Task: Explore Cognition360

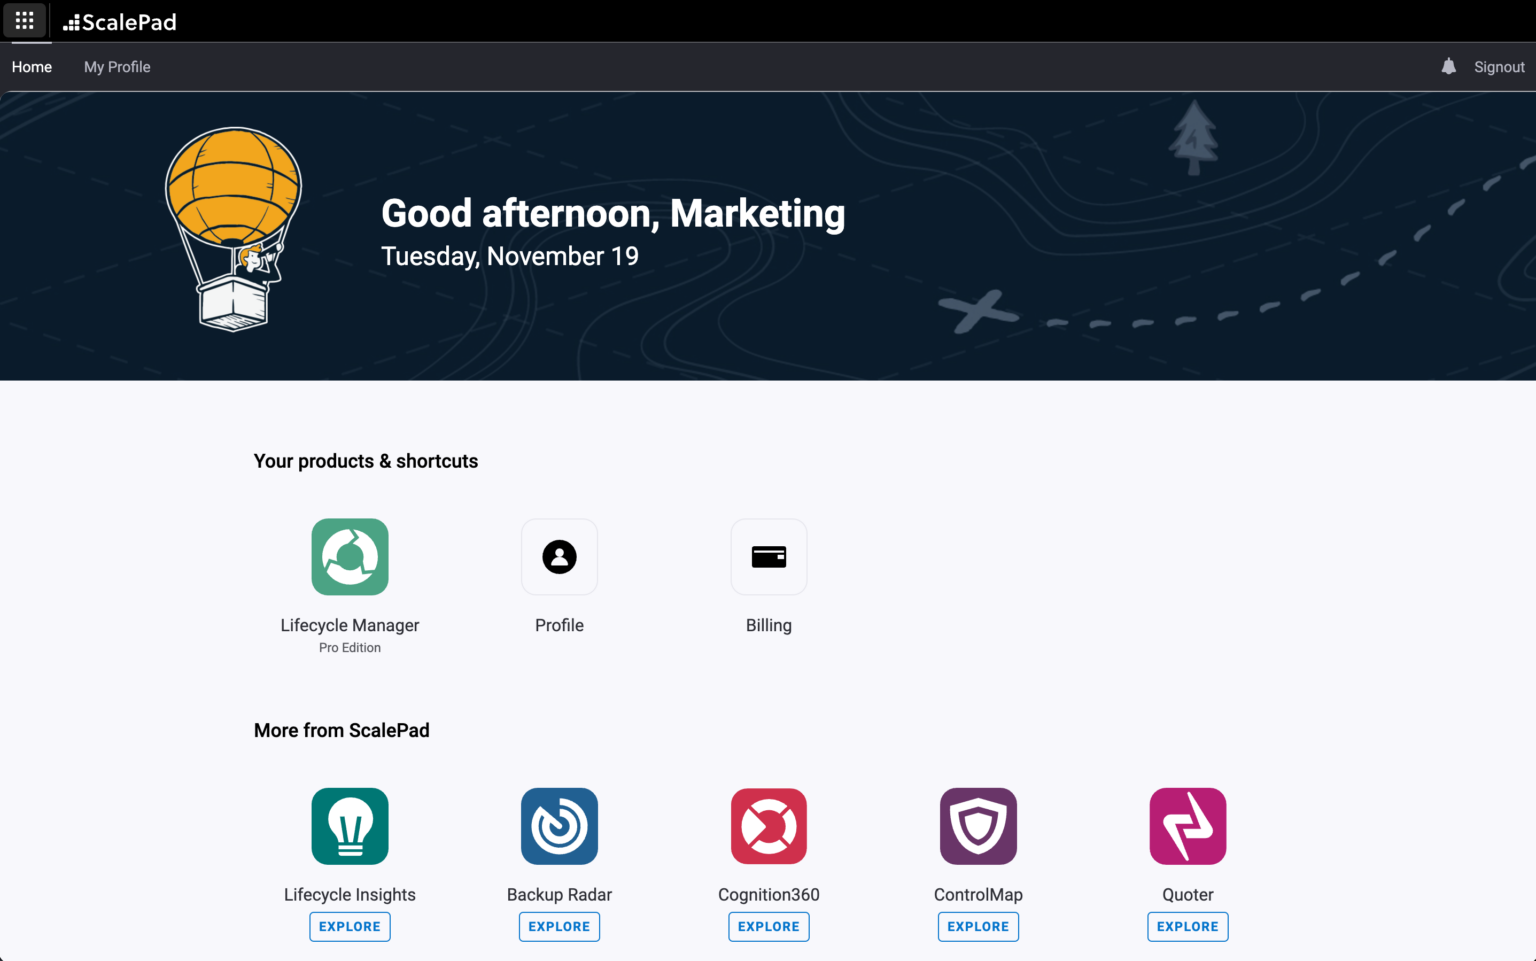Action: [x=768, y=926]
